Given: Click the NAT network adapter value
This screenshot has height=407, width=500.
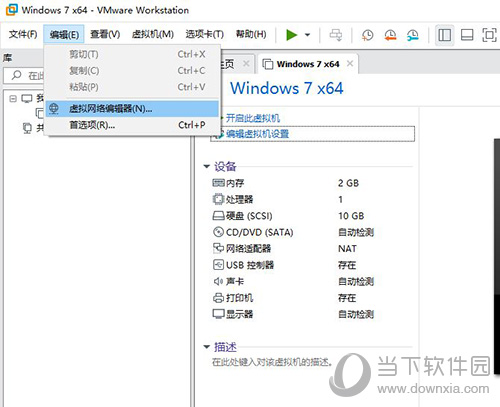Looking at the screenshot, I should (347, 249).
